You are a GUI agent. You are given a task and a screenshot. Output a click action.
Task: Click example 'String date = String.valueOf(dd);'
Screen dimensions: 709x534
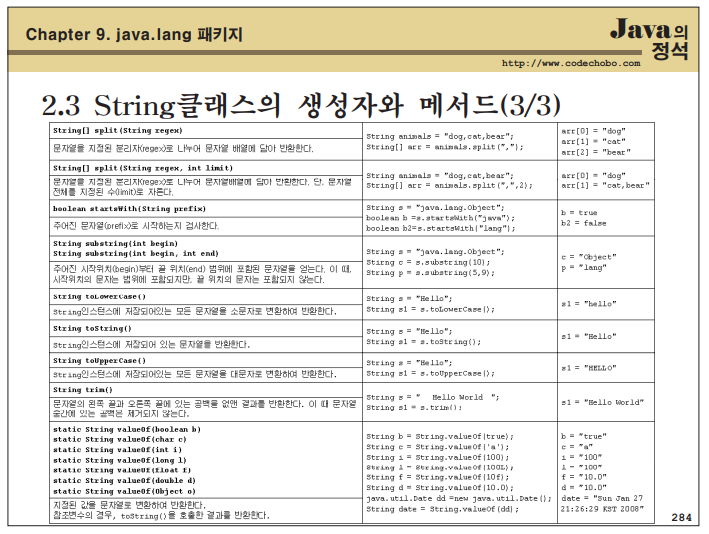[442, 509]
